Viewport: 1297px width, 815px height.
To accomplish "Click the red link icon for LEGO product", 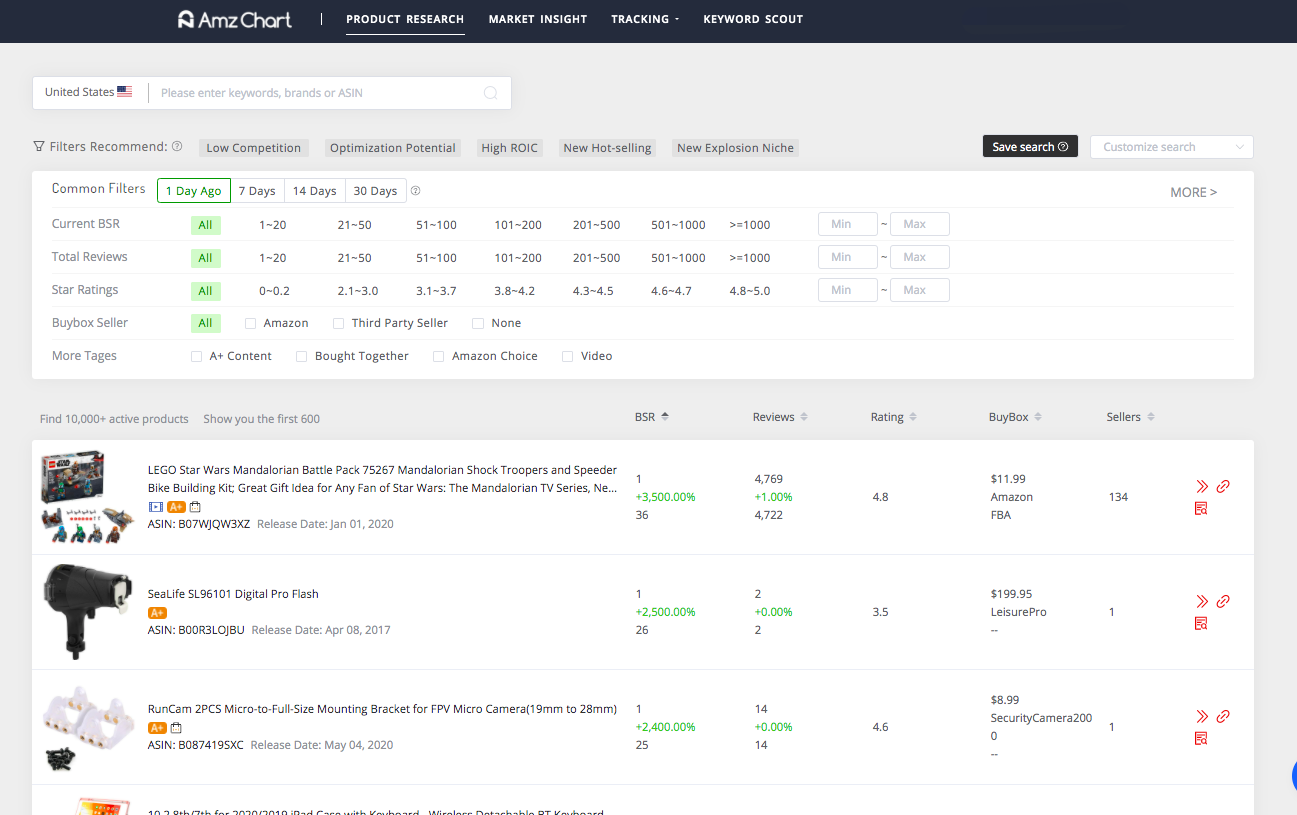I will pos(1222,487).
